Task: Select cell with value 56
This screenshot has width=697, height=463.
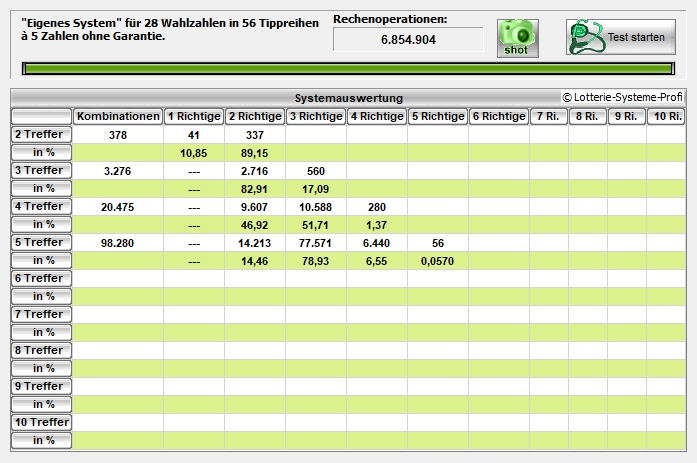Action: (x=438, y=243)
